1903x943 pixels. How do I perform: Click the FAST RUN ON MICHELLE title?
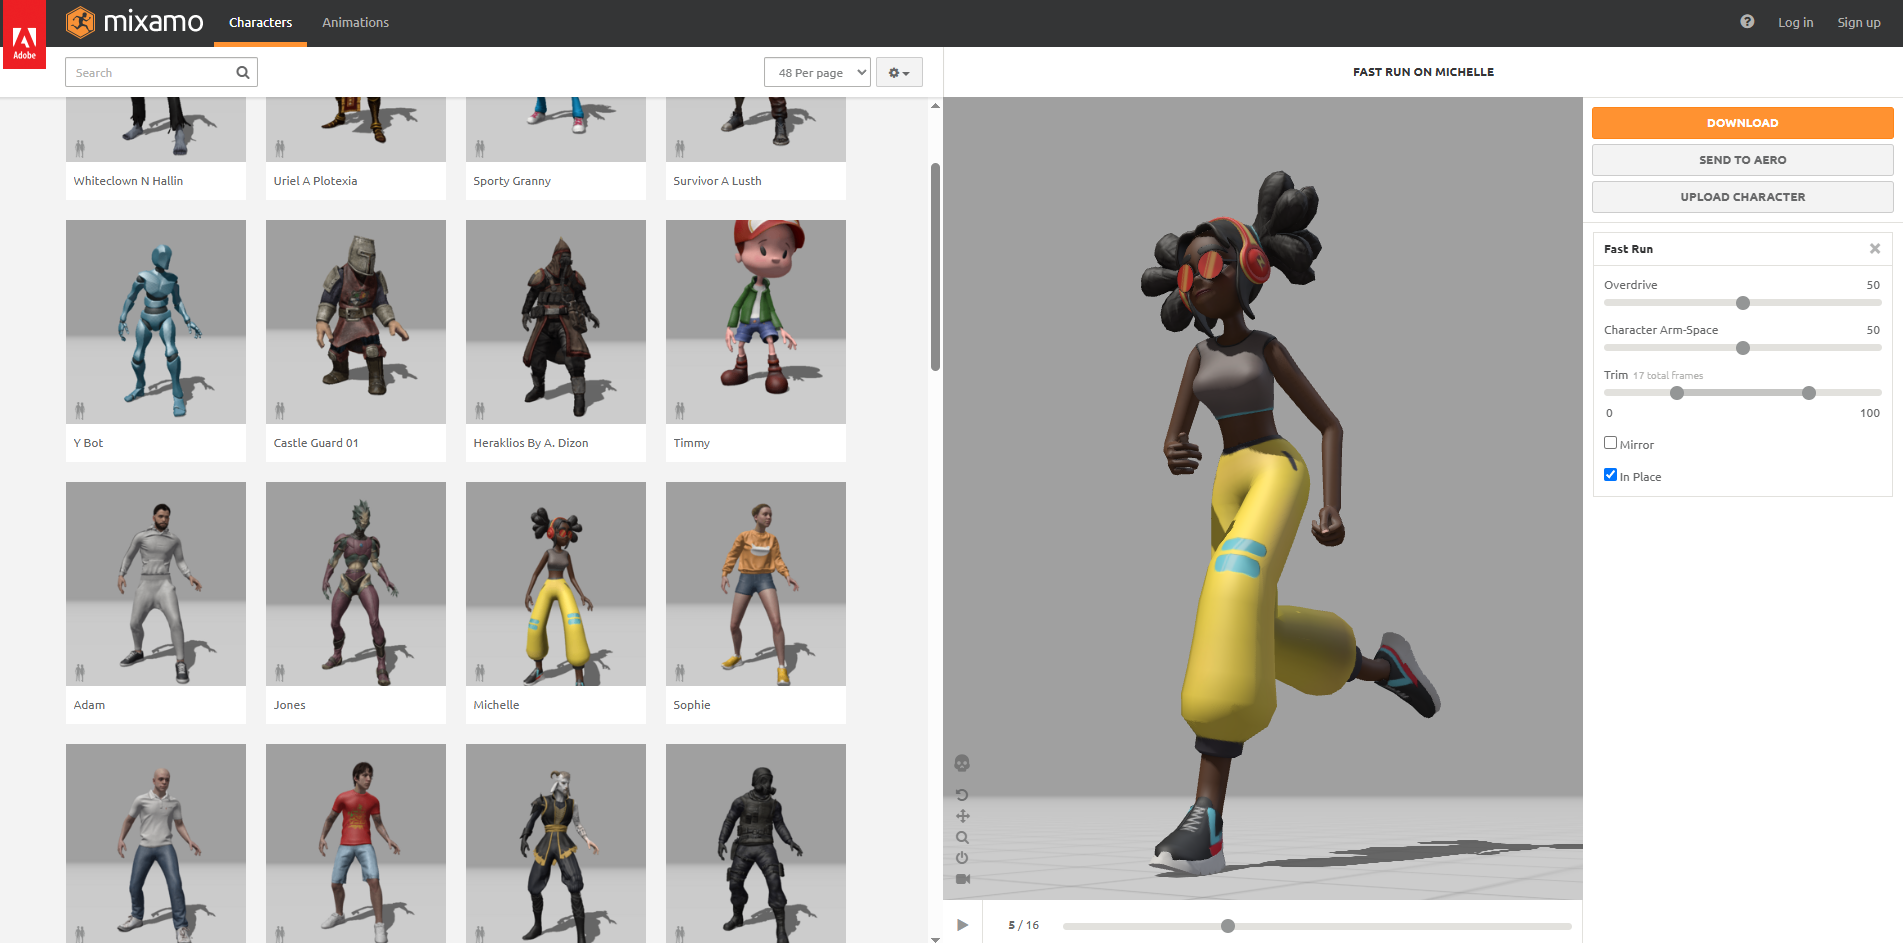1423,72
